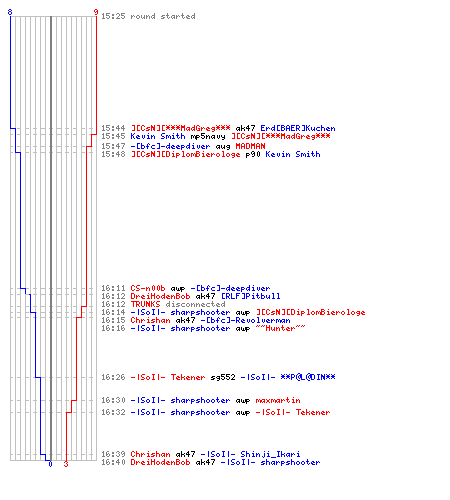Image resolution: width=450 pixels, height=500 pixels.
Task: Click -|SoI|- Shinji_Ikari at 16:39
Action: click(x=250, y=454)
